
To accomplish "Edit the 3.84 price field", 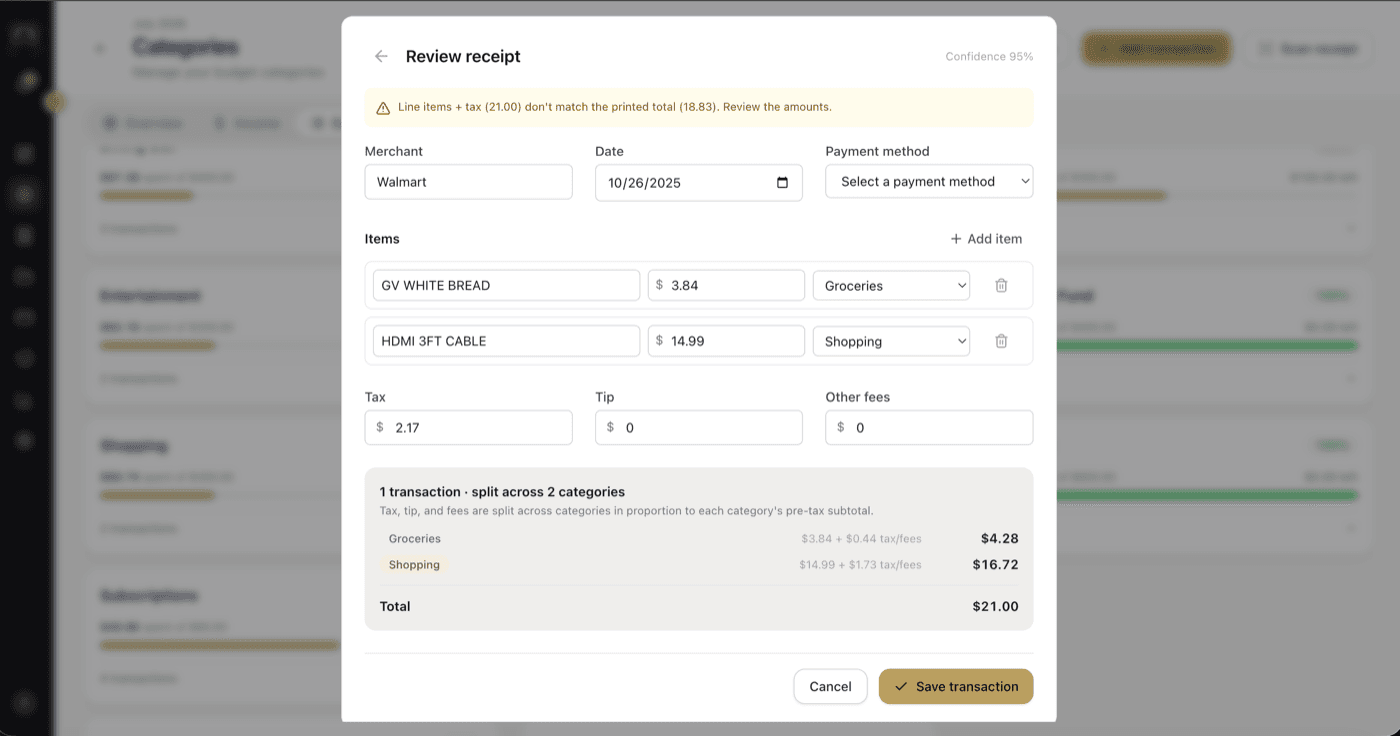I will 726,286.
